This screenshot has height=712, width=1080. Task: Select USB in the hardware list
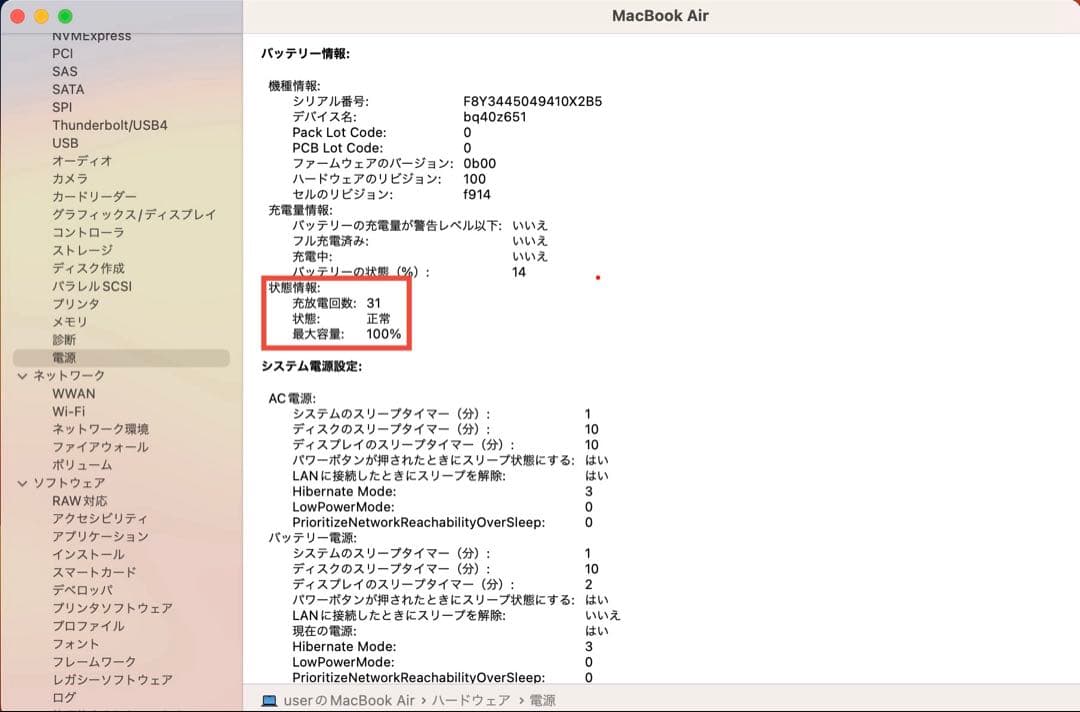pyautogui.click(x=64, y=143)
